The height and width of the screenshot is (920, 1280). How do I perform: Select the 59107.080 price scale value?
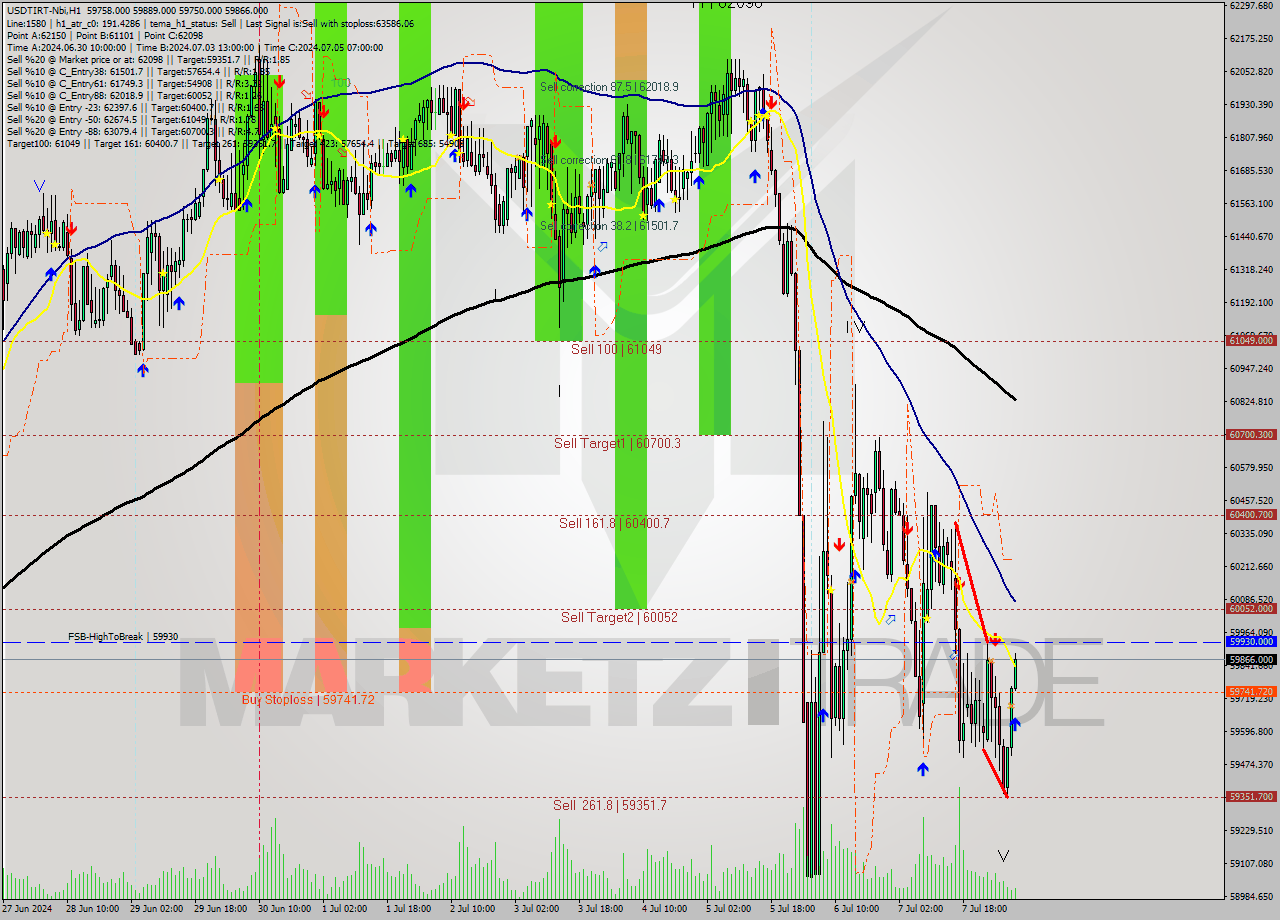click(1250, 863)
